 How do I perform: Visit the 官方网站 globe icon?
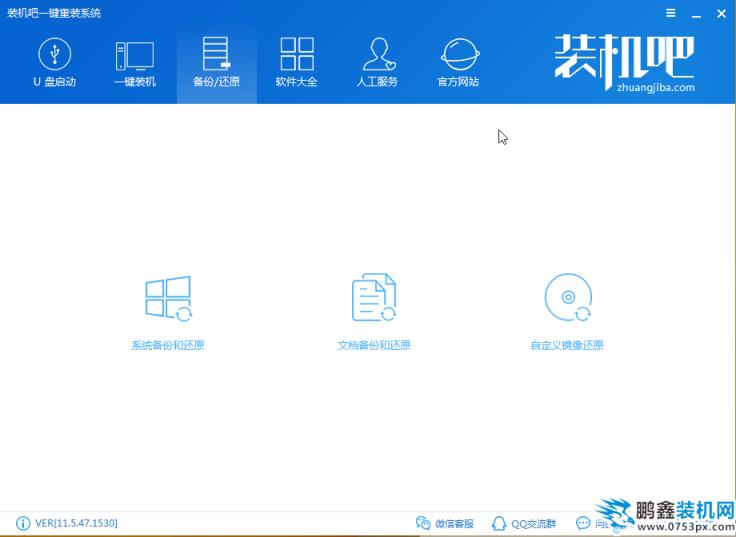tap(460, 54)
